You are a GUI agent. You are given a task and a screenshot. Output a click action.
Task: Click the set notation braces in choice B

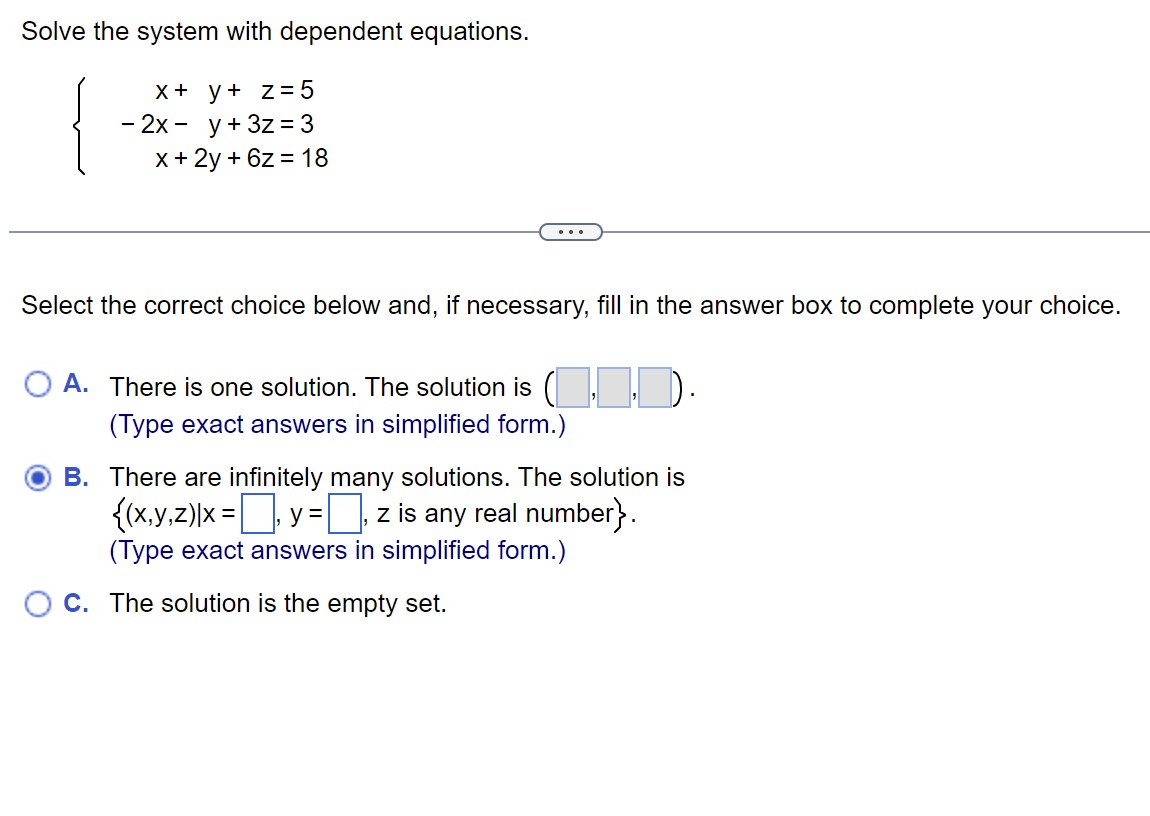click(x=120, y=513)
